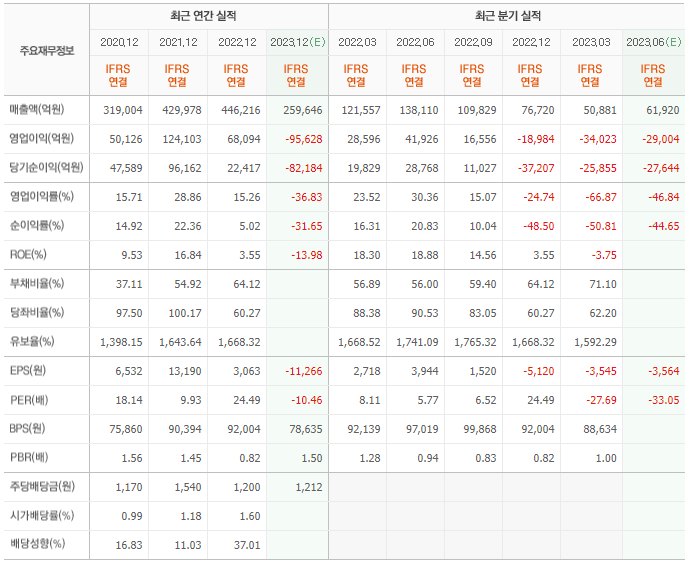Screen dimensions: 690x563
Task: Select the debt ratio value 71.10
Action: click(603, 284)
